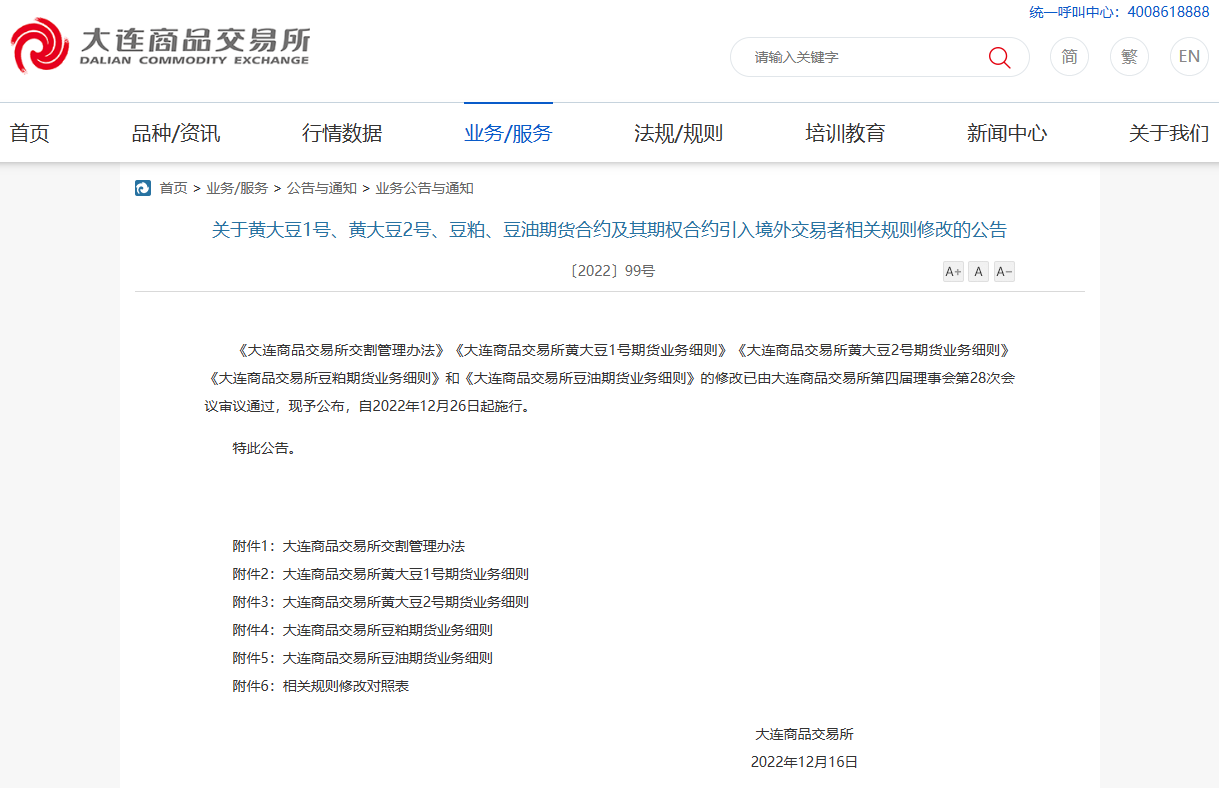Open the 品种/资讯 navigation menu
Screen dimensions: 1219x788
pos(176,133)
